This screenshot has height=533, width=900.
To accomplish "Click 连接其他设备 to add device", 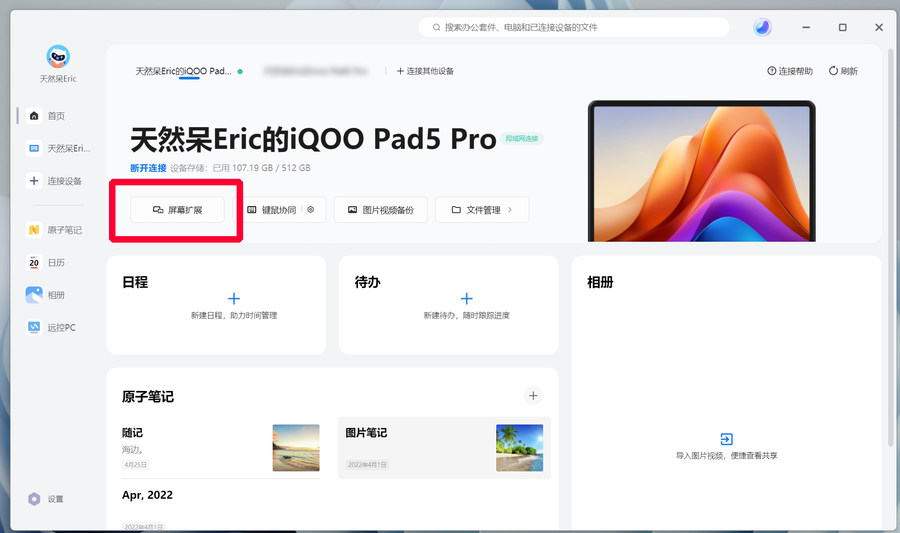I will [425, 71].
